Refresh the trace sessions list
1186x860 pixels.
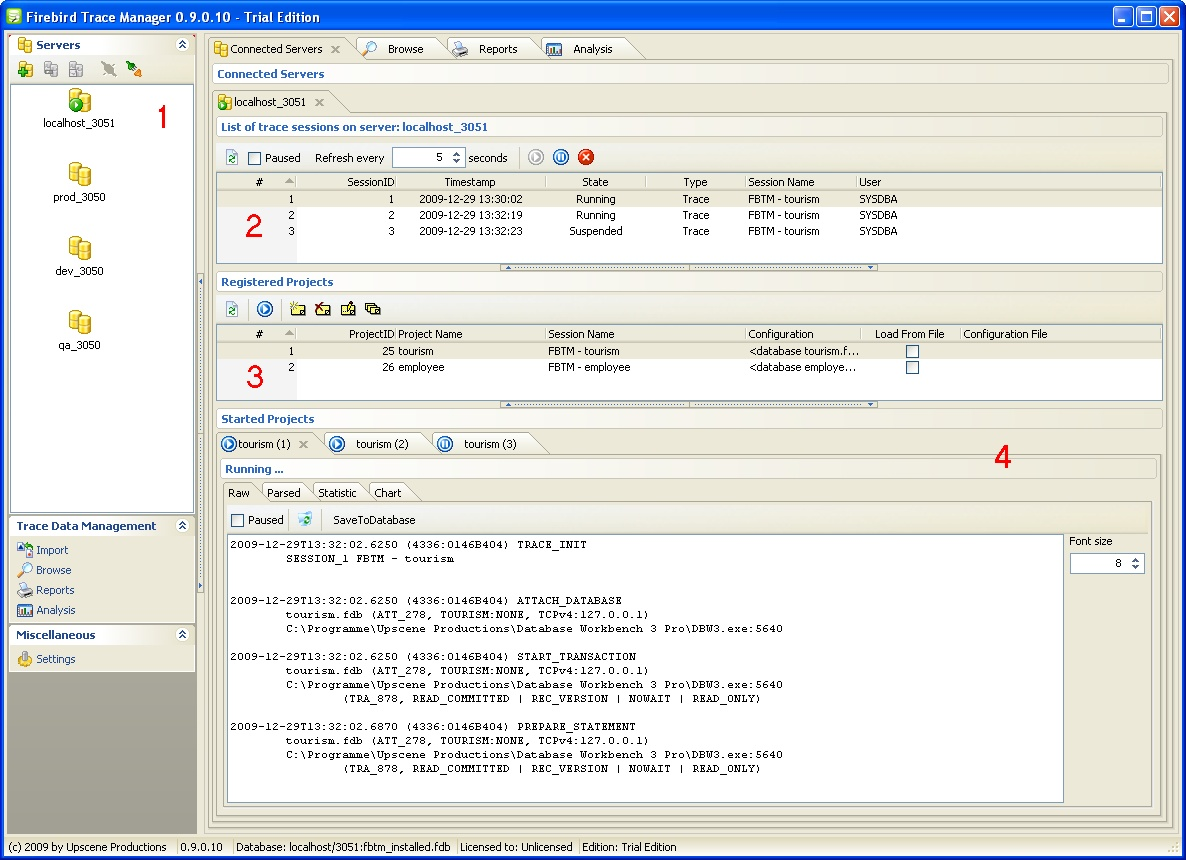(232, 157)
